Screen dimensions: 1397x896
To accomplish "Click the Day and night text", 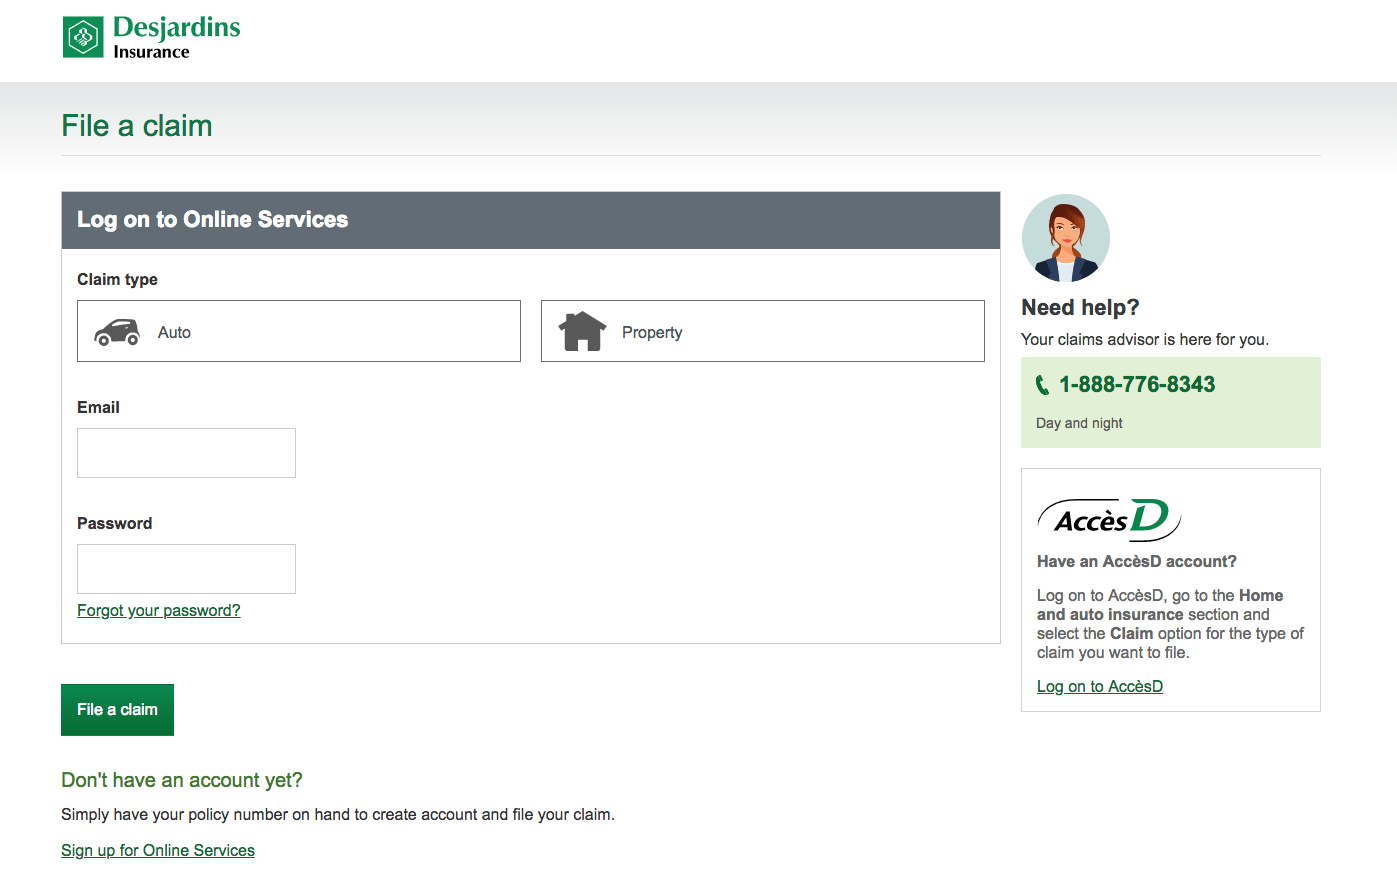I will (1079, 424).
